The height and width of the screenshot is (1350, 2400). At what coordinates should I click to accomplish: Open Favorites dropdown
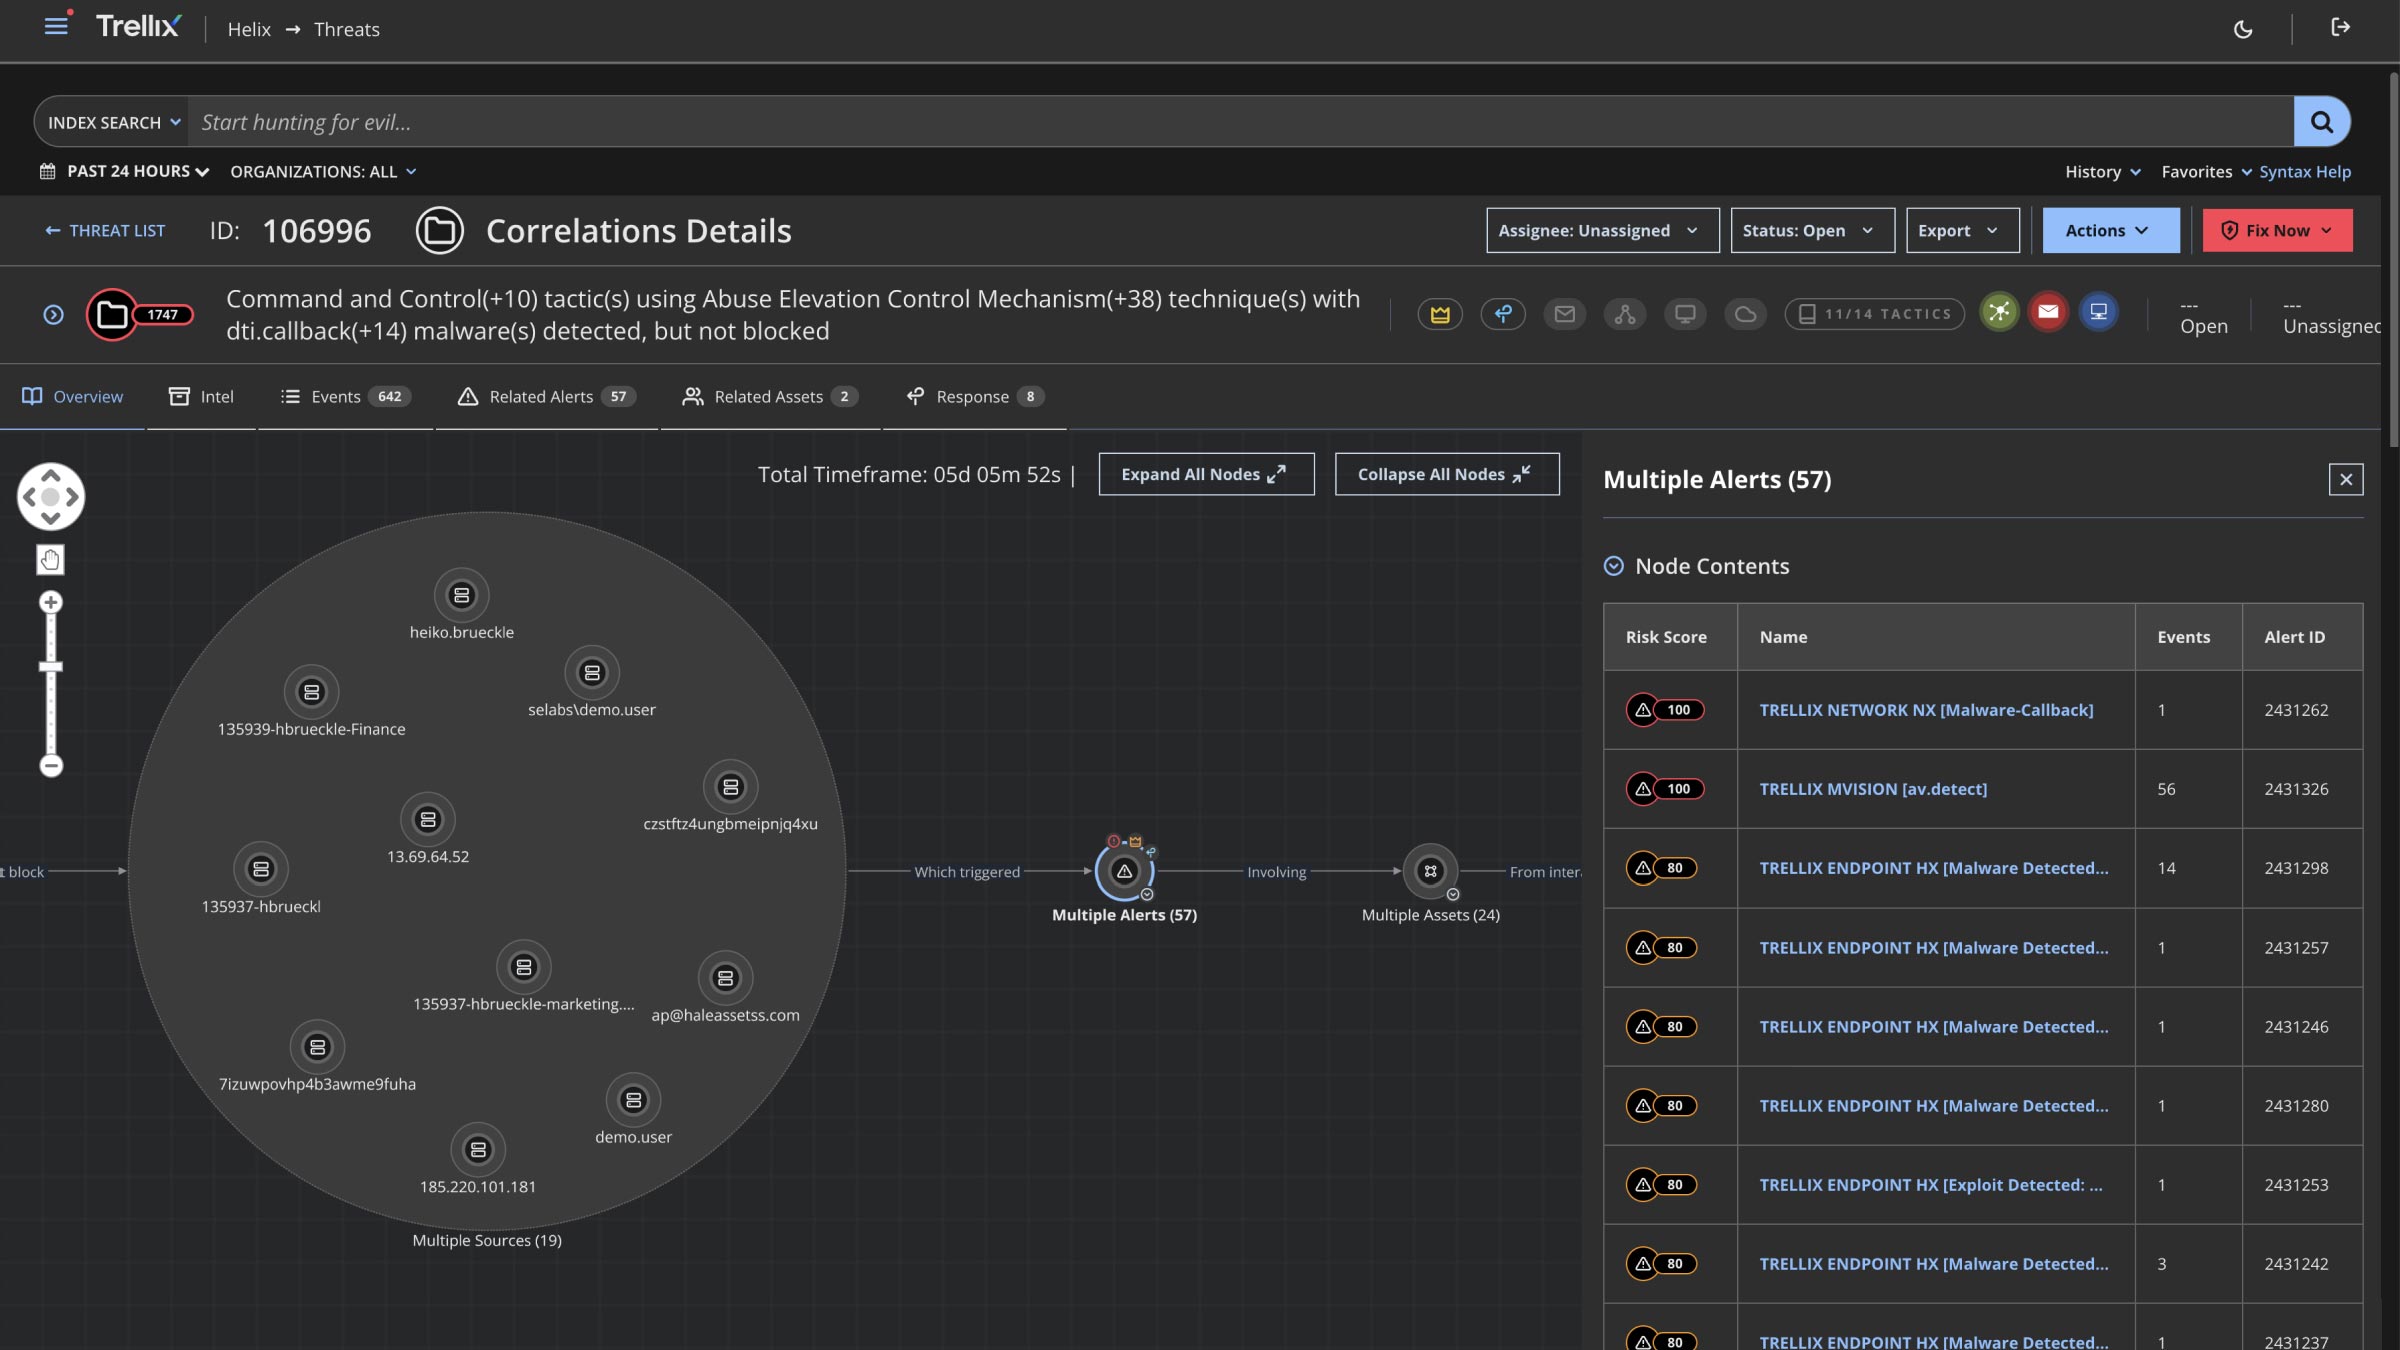(x=2206, y=172)
